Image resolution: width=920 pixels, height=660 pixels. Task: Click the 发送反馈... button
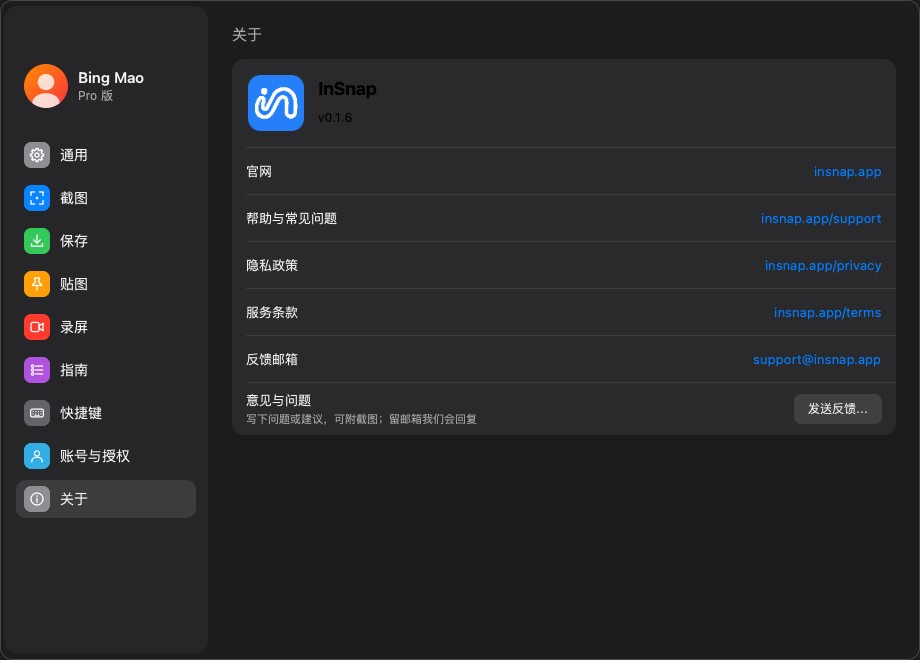tap(837, 409)
